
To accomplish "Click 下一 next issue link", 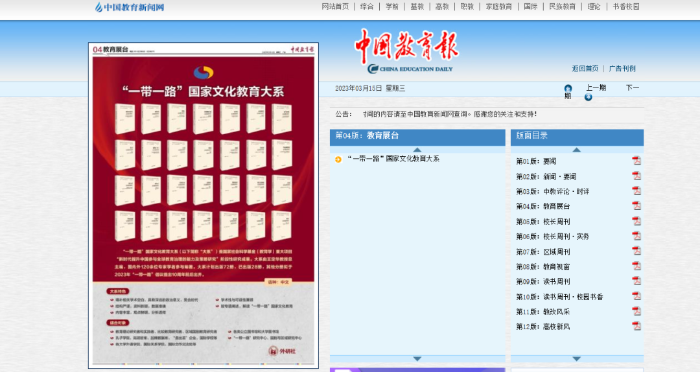I will [x=632, y=88].
